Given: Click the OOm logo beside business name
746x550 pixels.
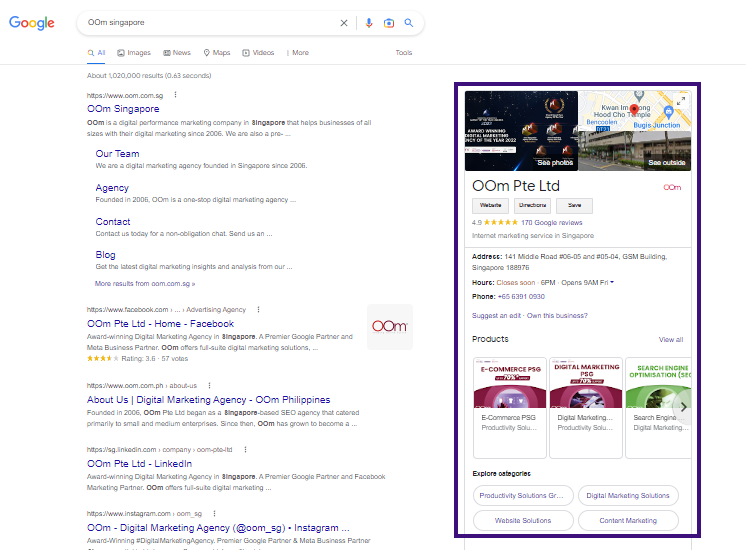Looking at the screenshot, I should (672, 187).
